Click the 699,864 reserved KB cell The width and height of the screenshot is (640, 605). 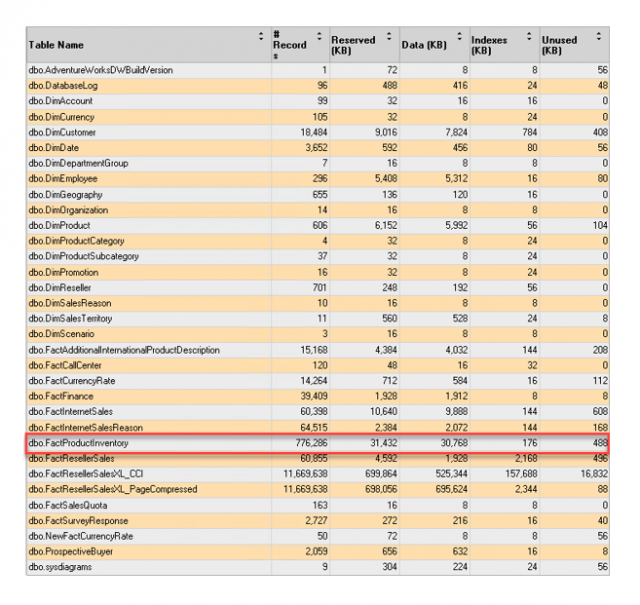377,473
